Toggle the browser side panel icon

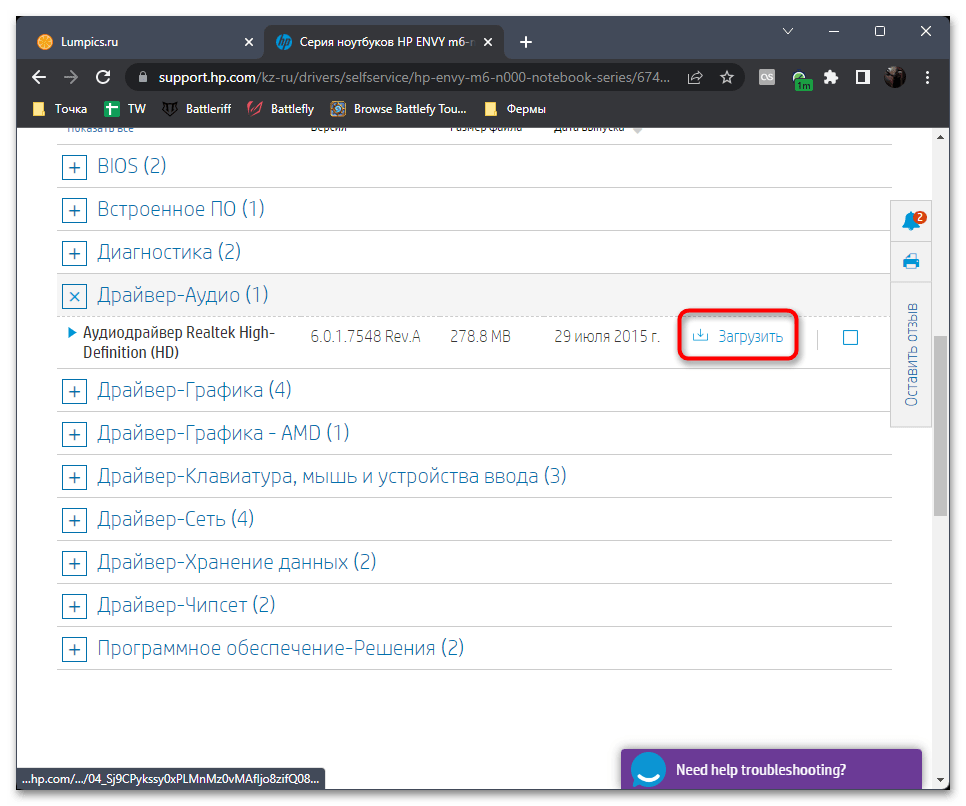pos(862,77)
